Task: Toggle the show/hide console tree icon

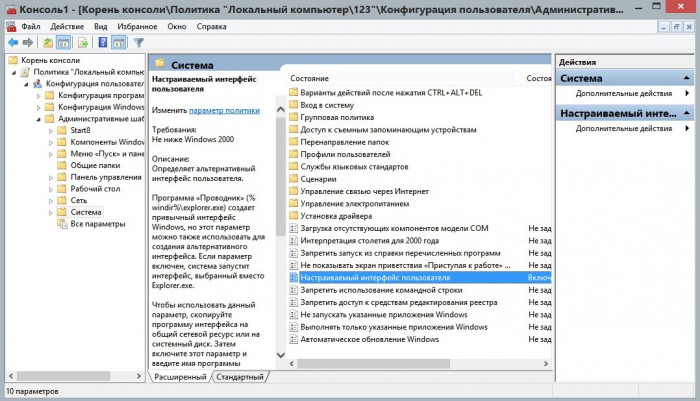Action: [63, 42]
